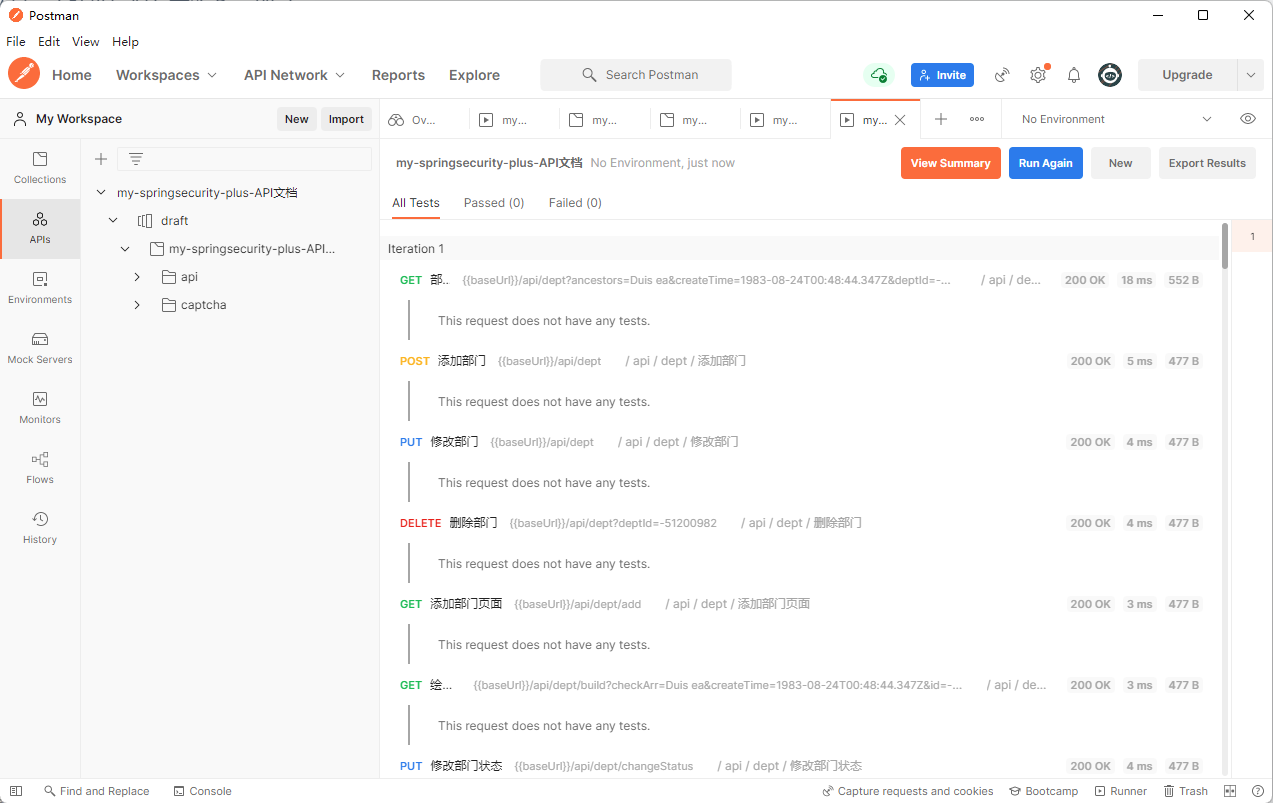Open the tab options ellipsis menu
Viewport: 1273px width, 803px height.
click(x=977, y=119)
